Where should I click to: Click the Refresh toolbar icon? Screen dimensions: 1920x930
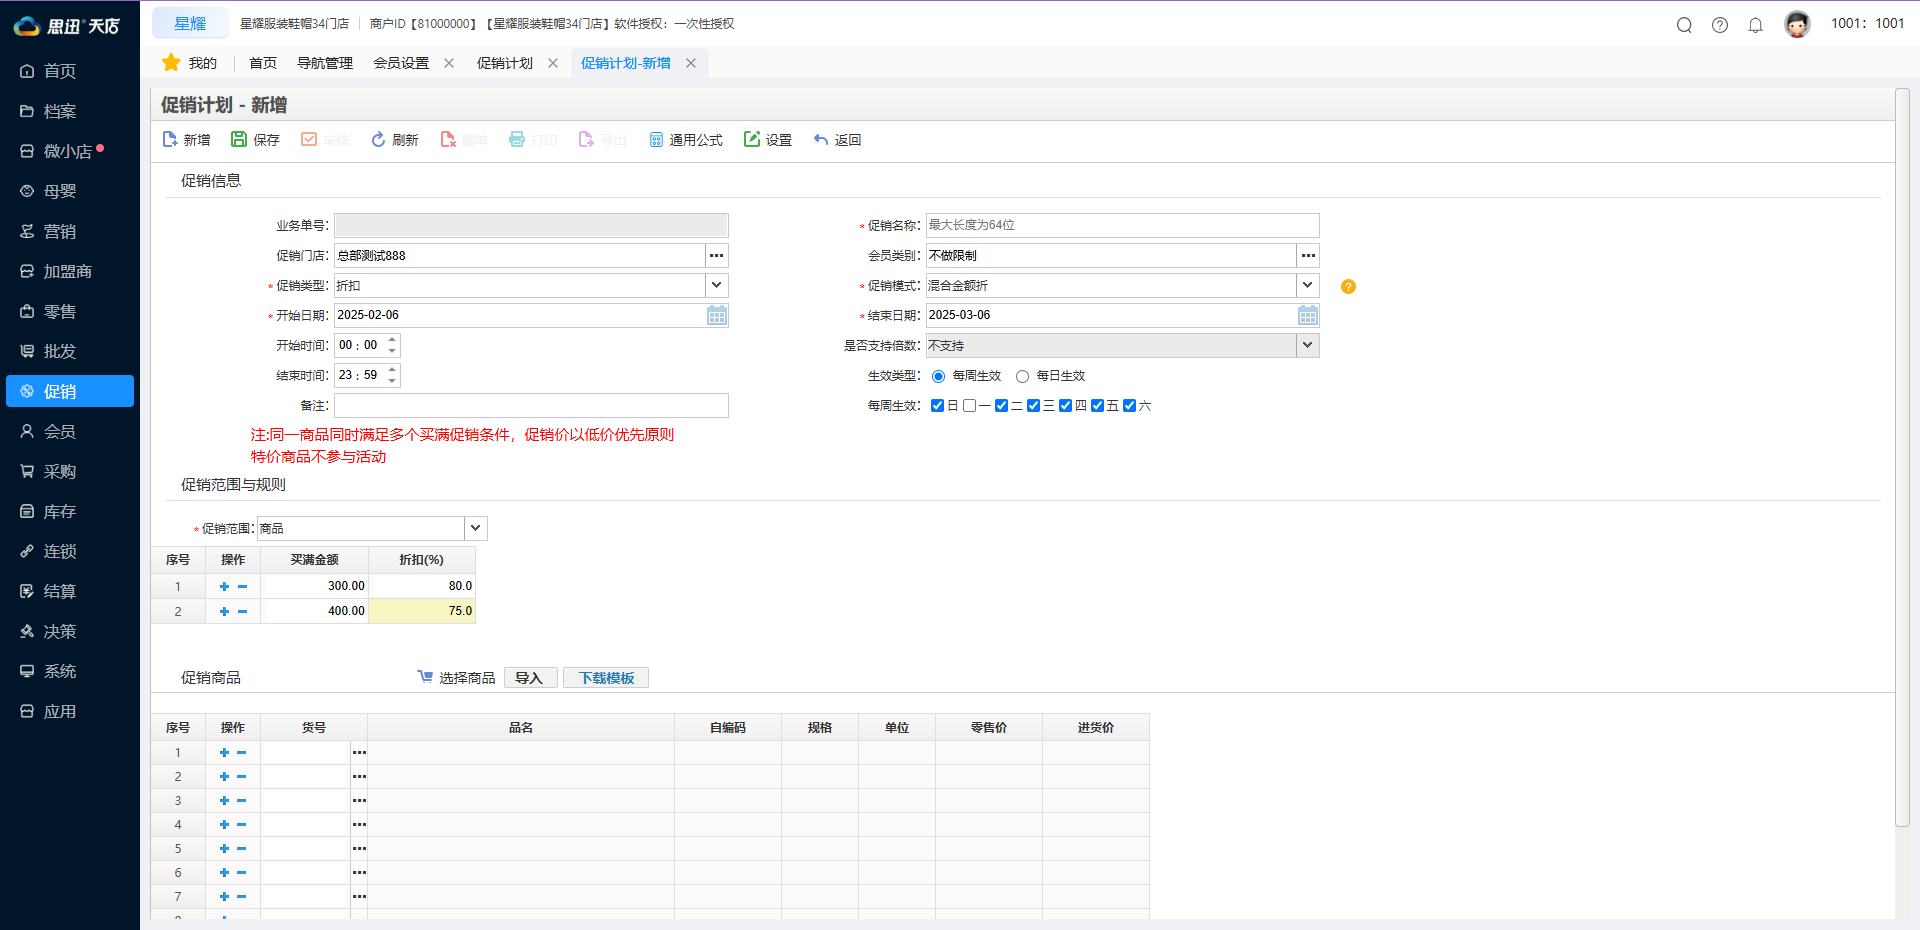click(x=378, y=140)
